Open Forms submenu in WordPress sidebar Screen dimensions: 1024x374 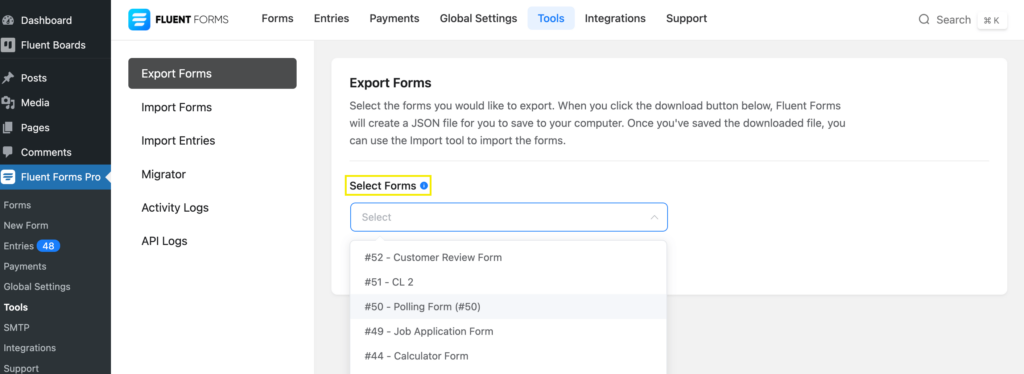point(17,205)
